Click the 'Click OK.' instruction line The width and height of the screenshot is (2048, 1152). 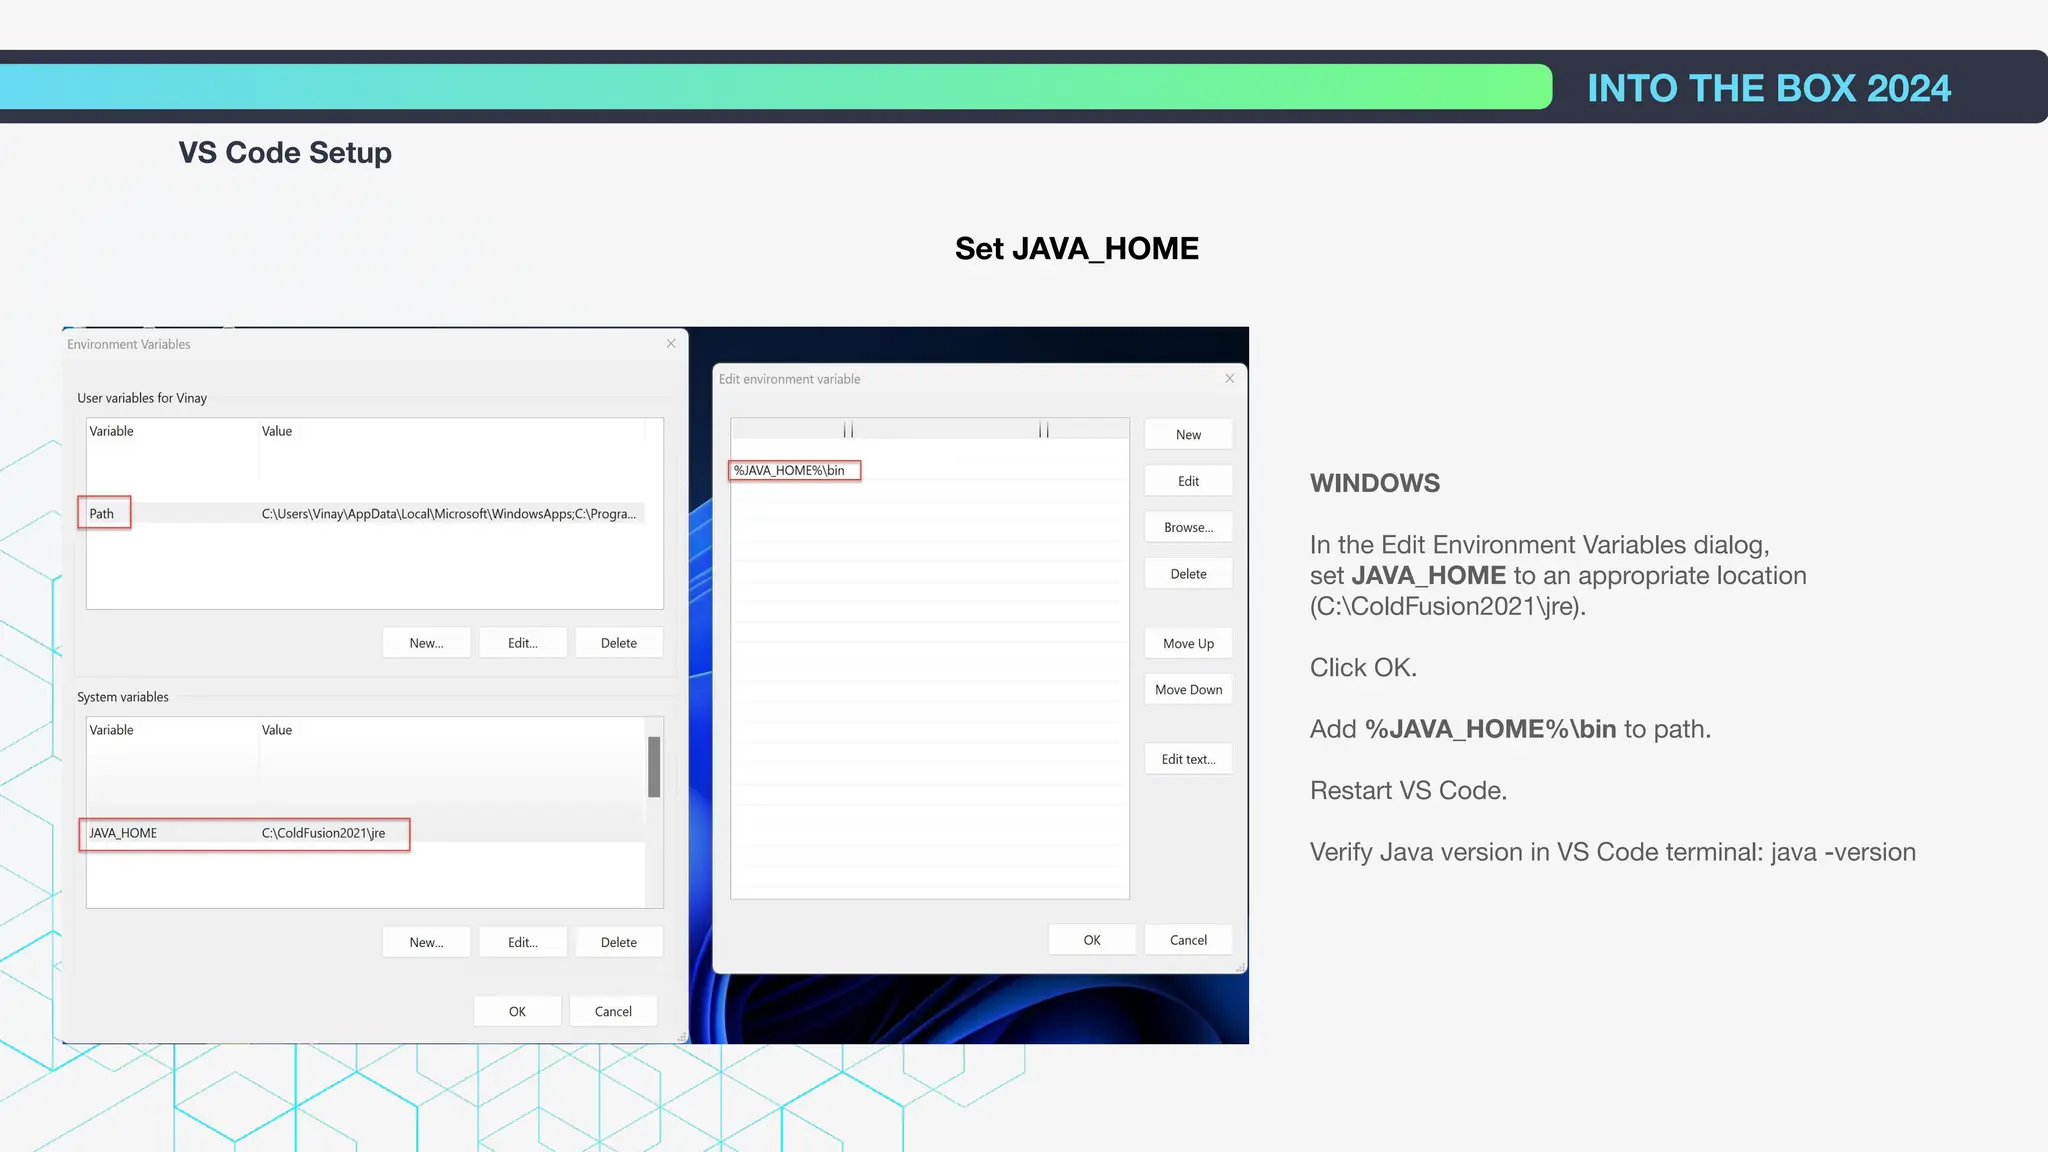click(1363, 668)
